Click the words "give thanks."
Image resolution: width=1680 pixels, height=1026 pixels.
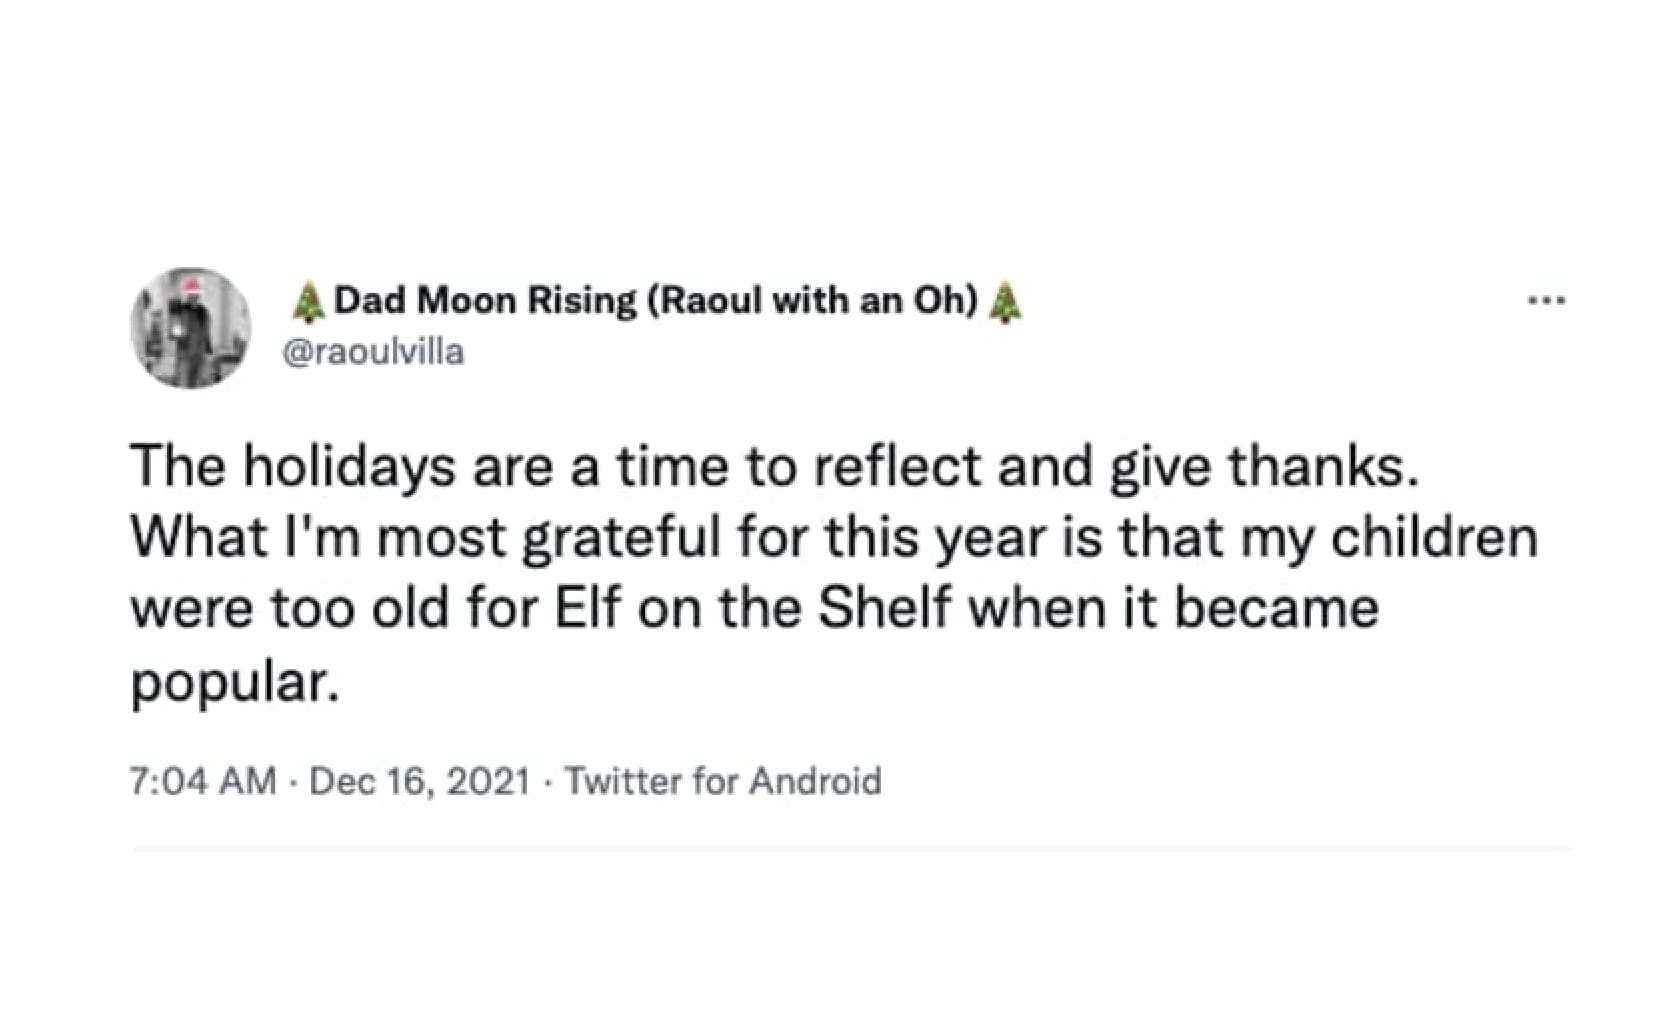pos(1264,466)
